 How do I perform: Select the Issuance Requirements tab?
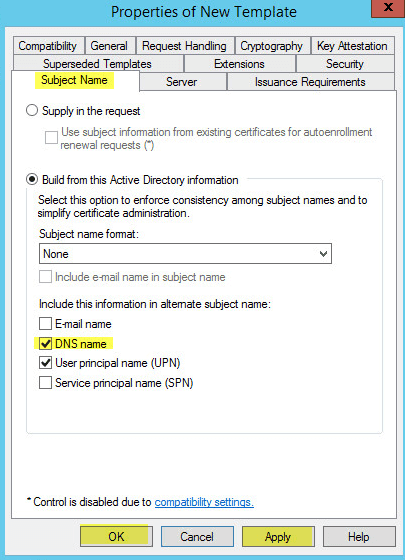pyautogui.click(x=310, y=82)
